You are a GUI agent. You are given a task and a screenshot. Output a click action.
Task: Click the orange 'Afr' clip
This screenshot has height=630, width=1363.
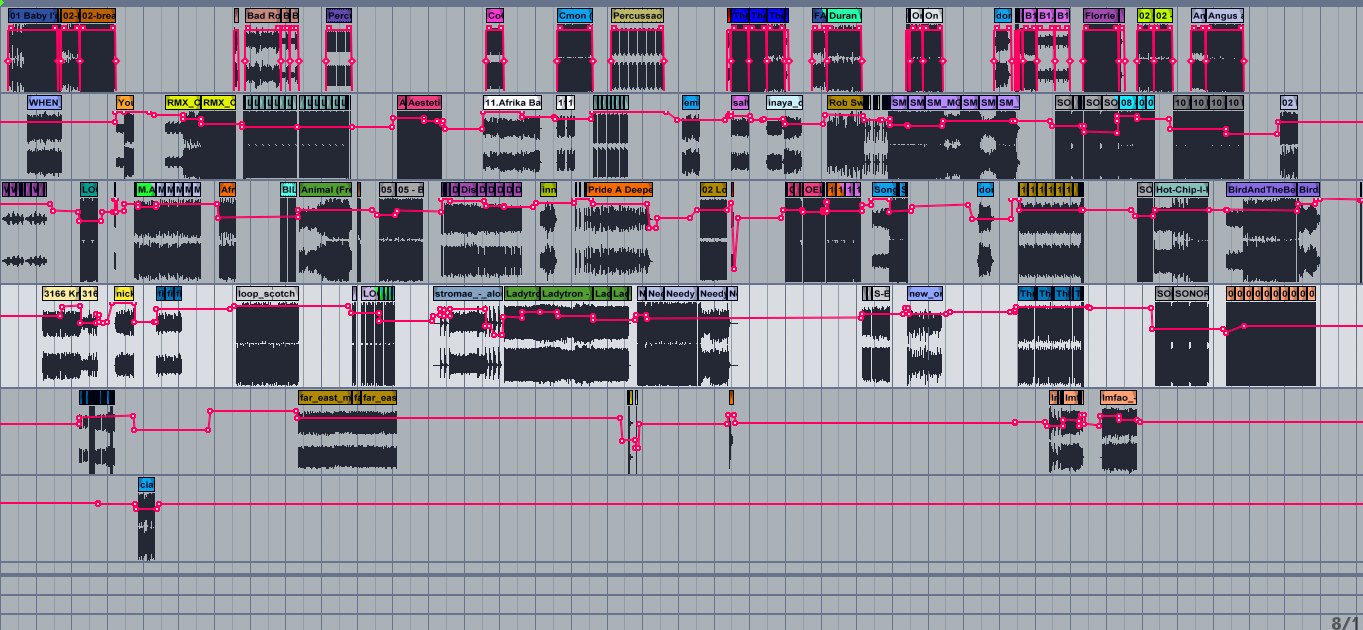(227, 189)
